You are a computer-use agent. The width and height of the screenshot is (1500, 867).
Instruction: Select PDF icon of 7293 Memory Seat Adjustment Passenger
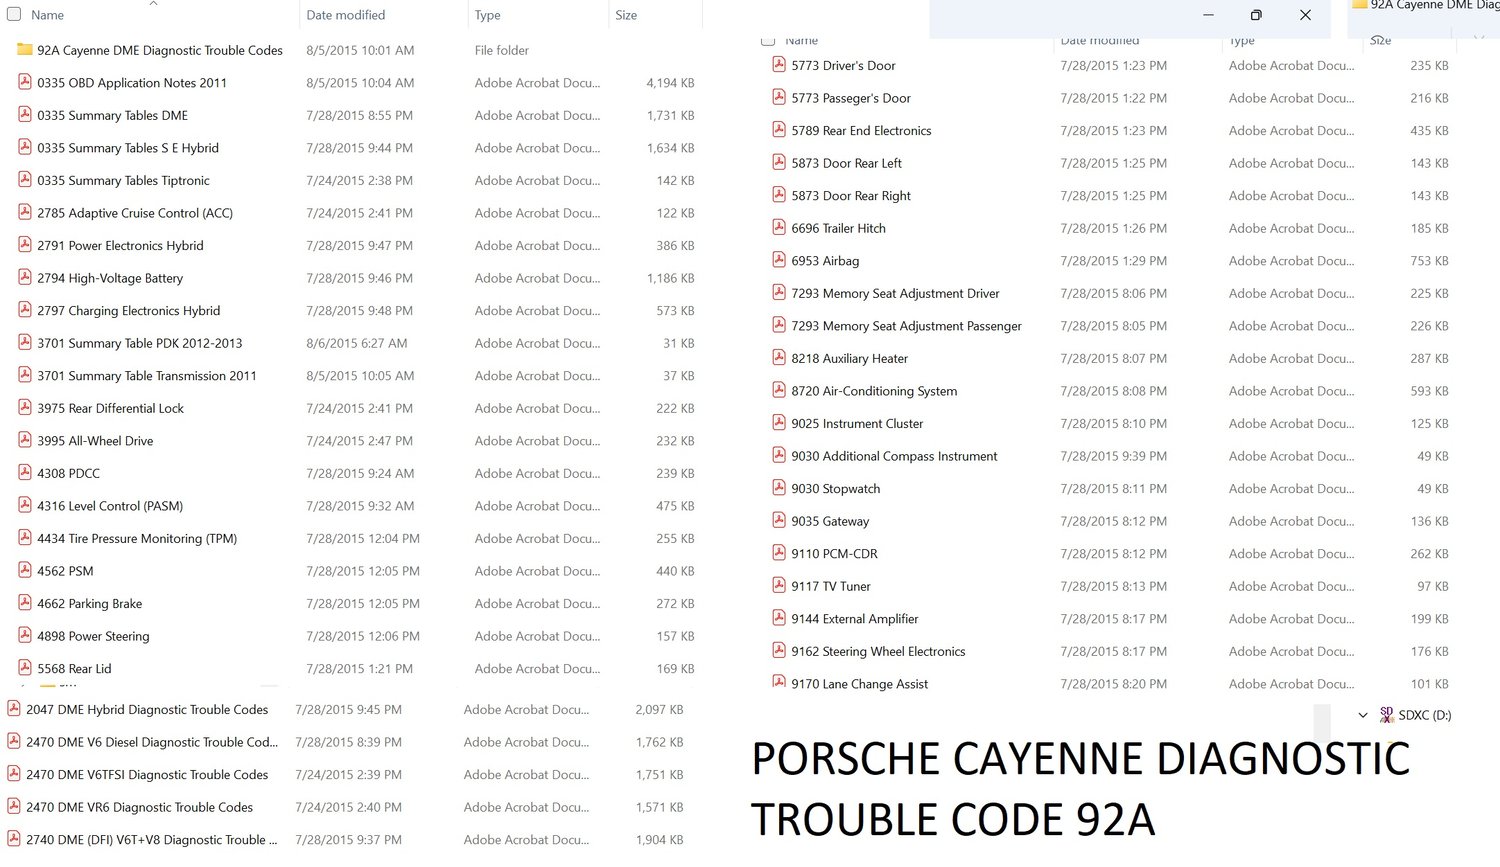pyautogui.click(x=779, y=325)
